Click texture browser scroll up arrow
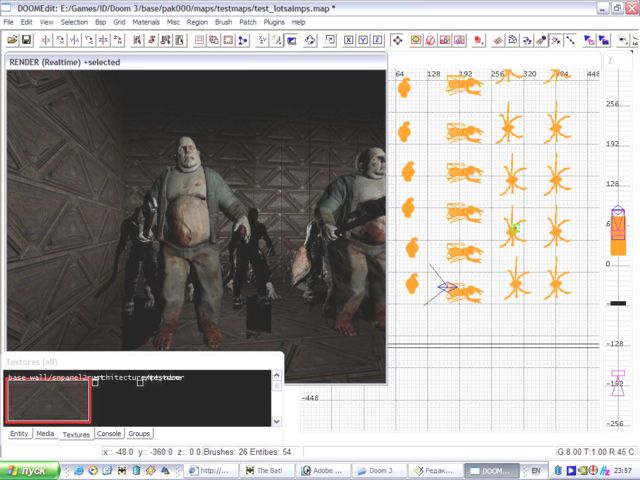The image size is (640, 480). pos(276,375)
